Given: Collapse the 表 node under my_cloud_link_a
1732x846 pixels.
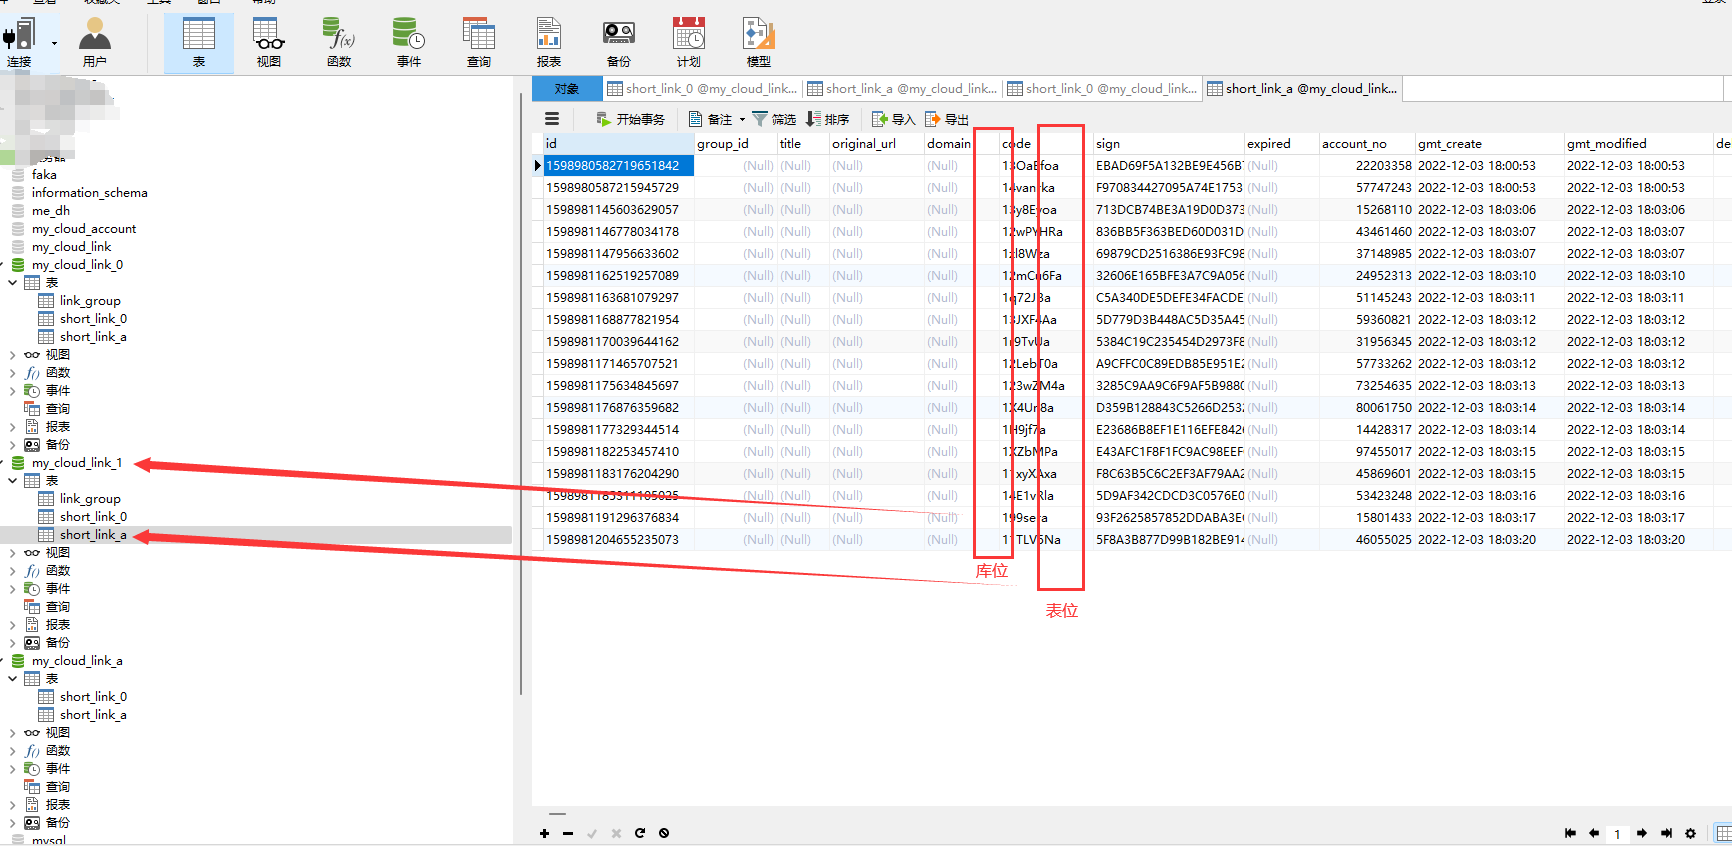Looking at the screenshot, I should pos(13,679).
